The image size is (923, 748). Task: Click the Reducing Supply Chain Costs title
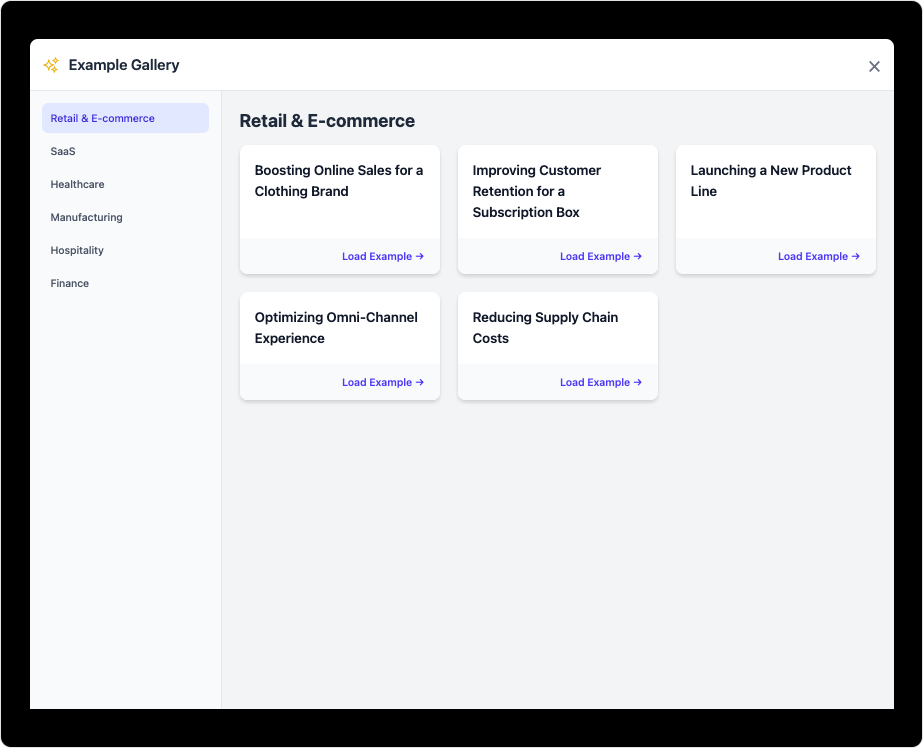[x=545, y=328]
